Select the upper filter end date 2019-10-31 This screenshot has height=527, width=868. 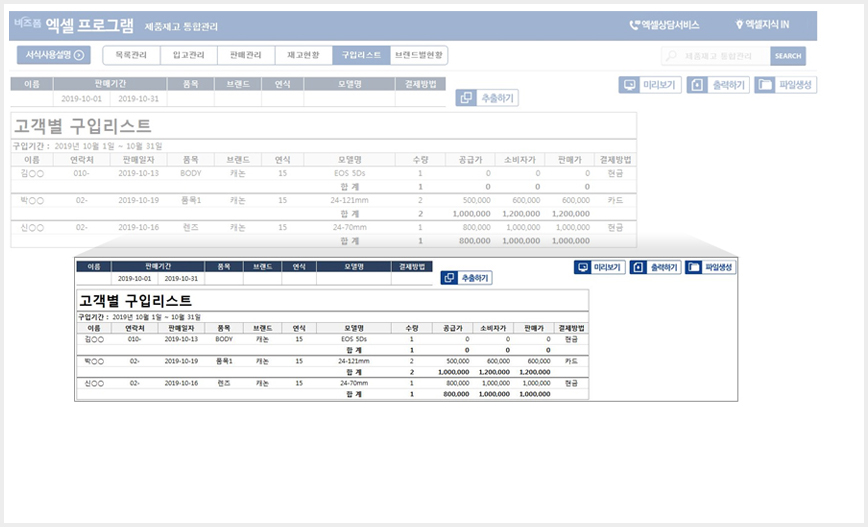138,99
